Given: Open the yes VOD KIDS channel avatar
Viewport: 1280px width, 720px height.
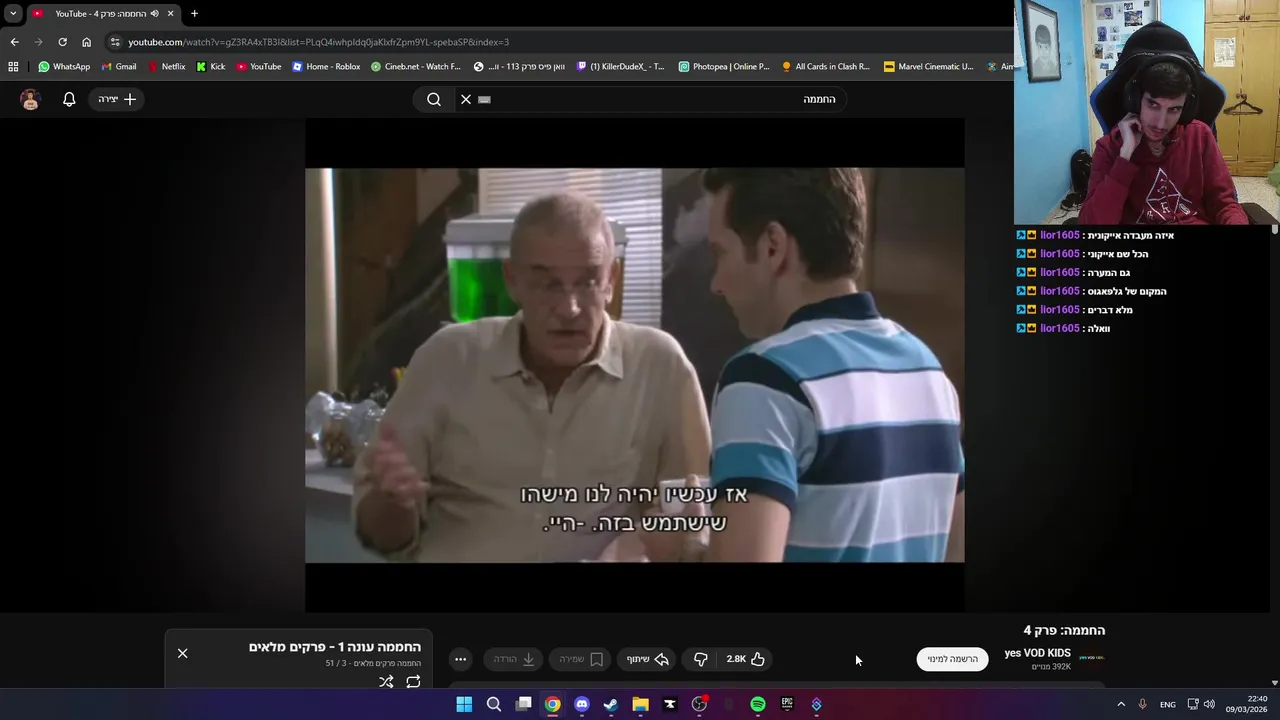Looking at the screenshot, I should 1092,658.
